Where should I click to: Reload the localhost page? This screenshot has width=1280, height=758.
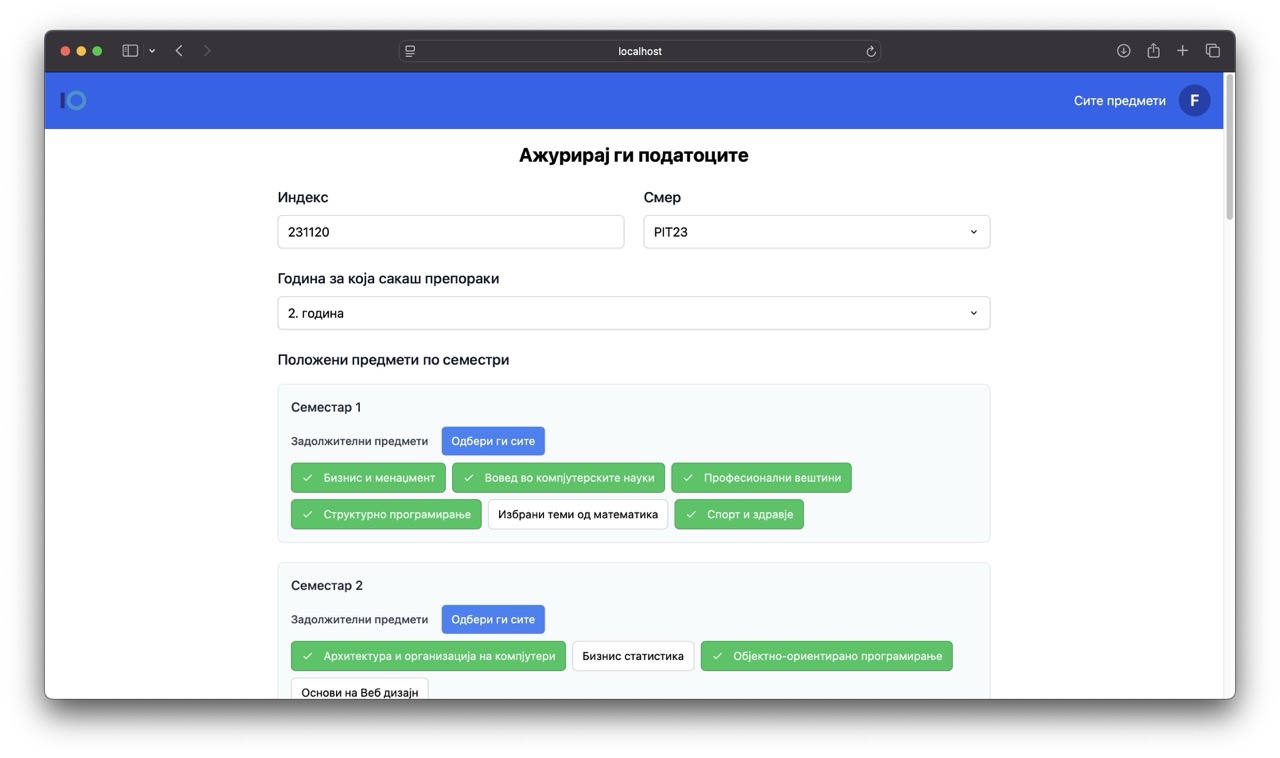[871, 52]
